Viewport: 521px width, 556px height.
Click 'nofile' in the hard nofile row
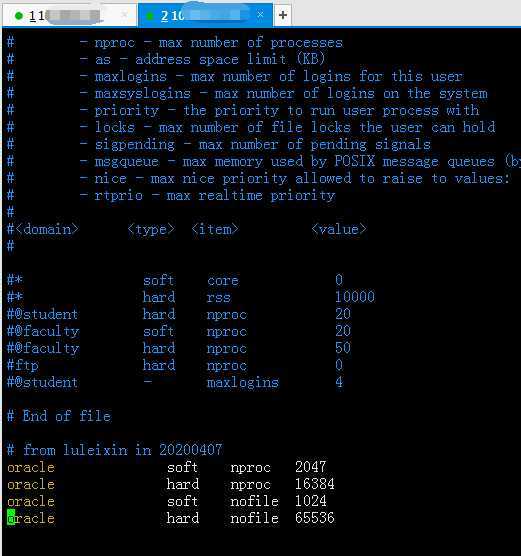[x=254, y=518]
